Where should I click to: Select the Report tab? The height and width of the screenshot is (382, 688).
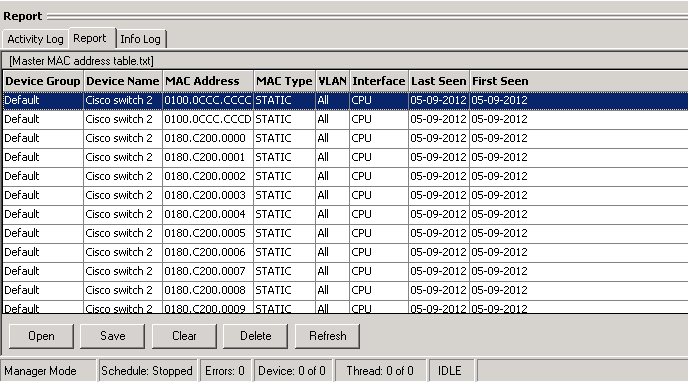click(x=90, y=38)
